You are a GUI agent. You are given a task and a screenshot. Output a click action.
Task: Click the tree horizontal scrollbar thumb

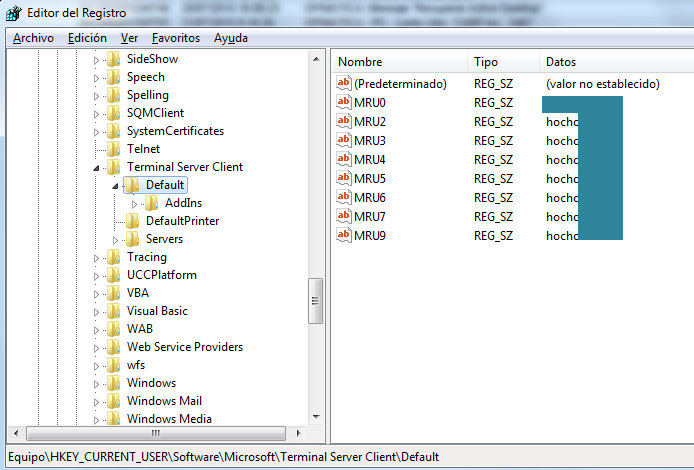156,433
